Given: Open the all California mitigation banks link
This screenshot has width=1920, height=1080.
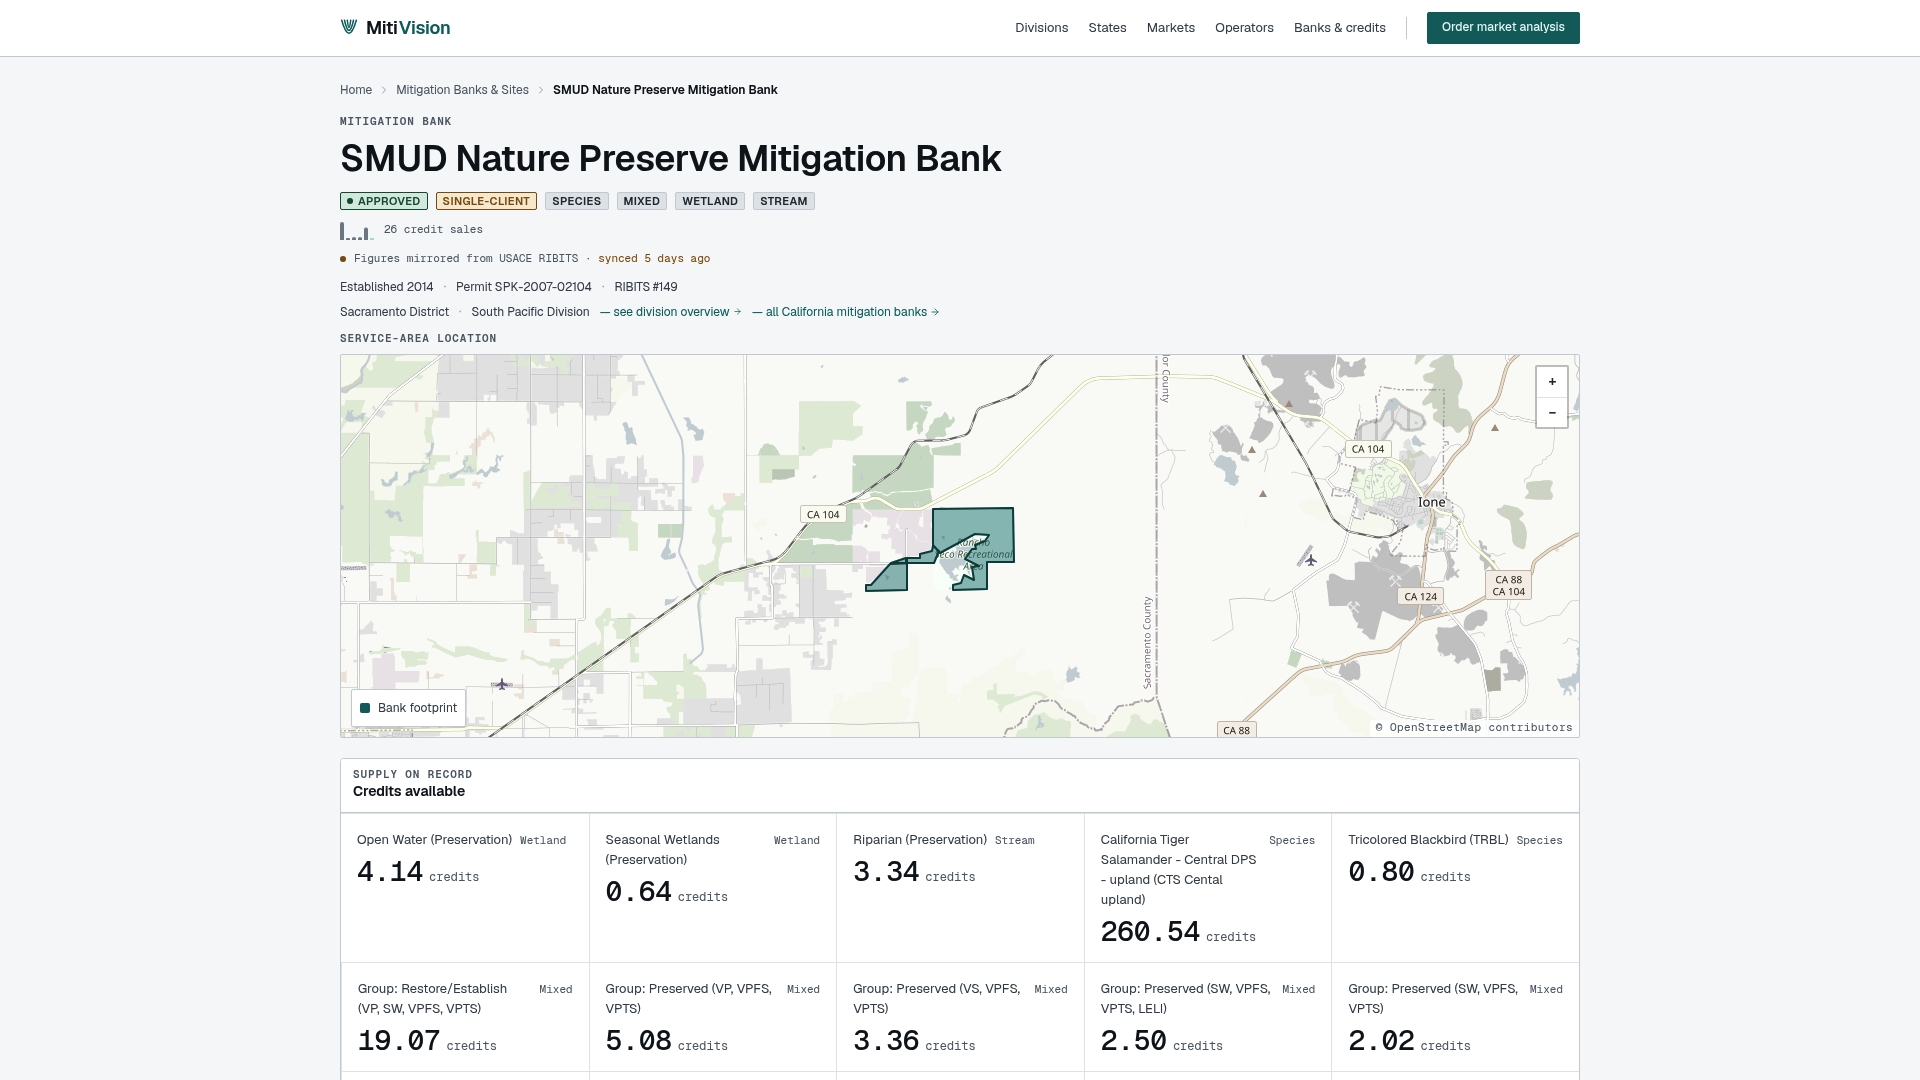Looking at the screenshot, I should tap(846, 312).
